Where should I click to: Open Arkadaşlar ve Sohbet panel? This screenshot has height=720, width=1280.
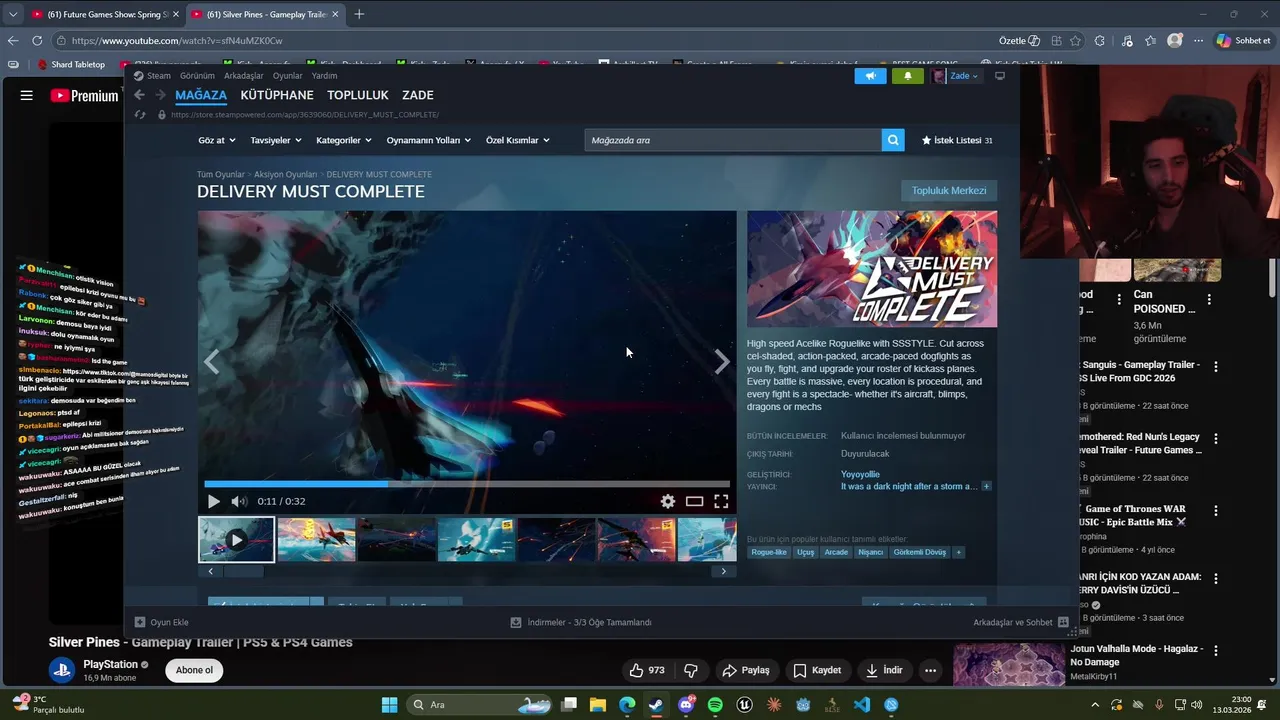[x=1021, y=622]
